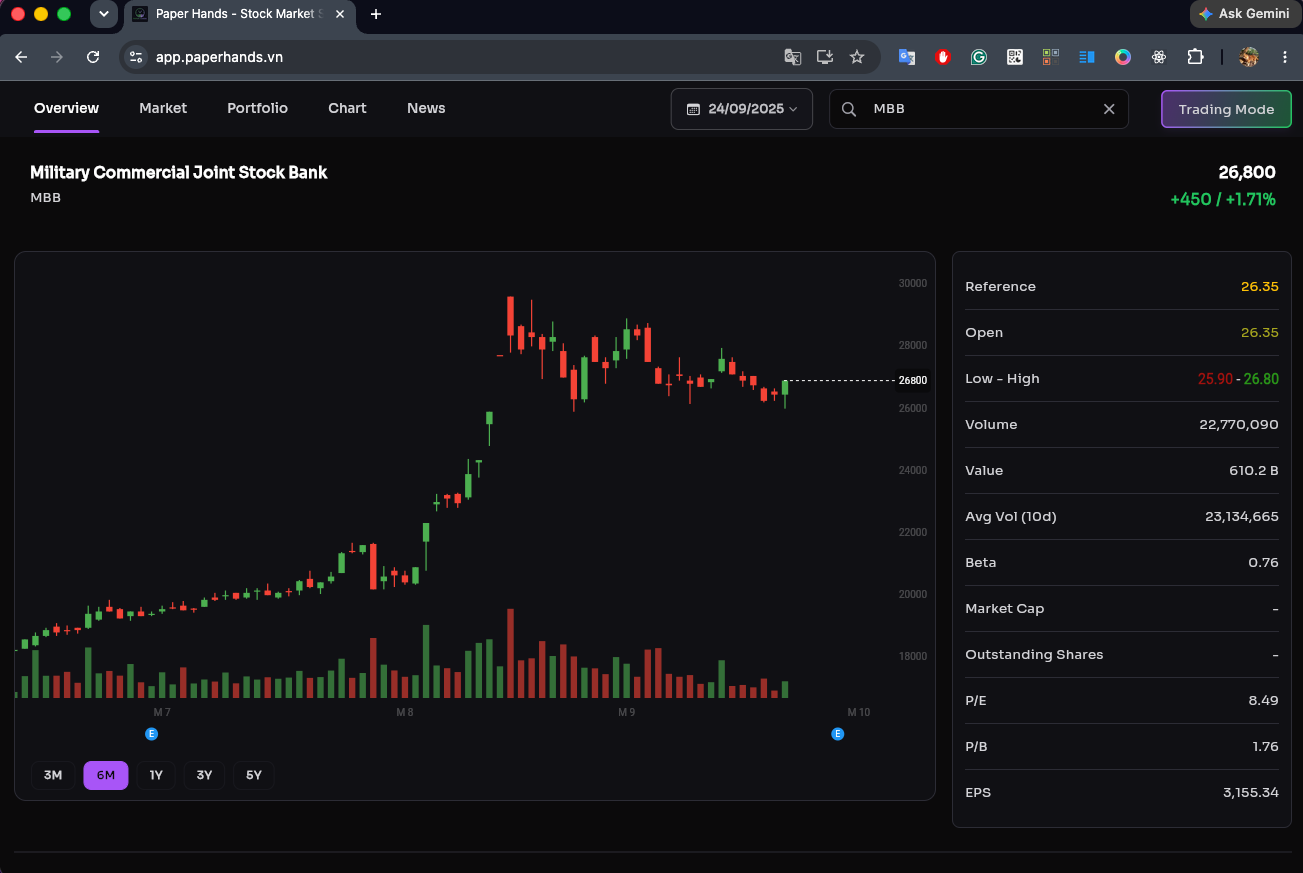The height and width of the screenshot is (873, 1303).
Task: Click the install app icon in address bar
Action: coord(825,57)
